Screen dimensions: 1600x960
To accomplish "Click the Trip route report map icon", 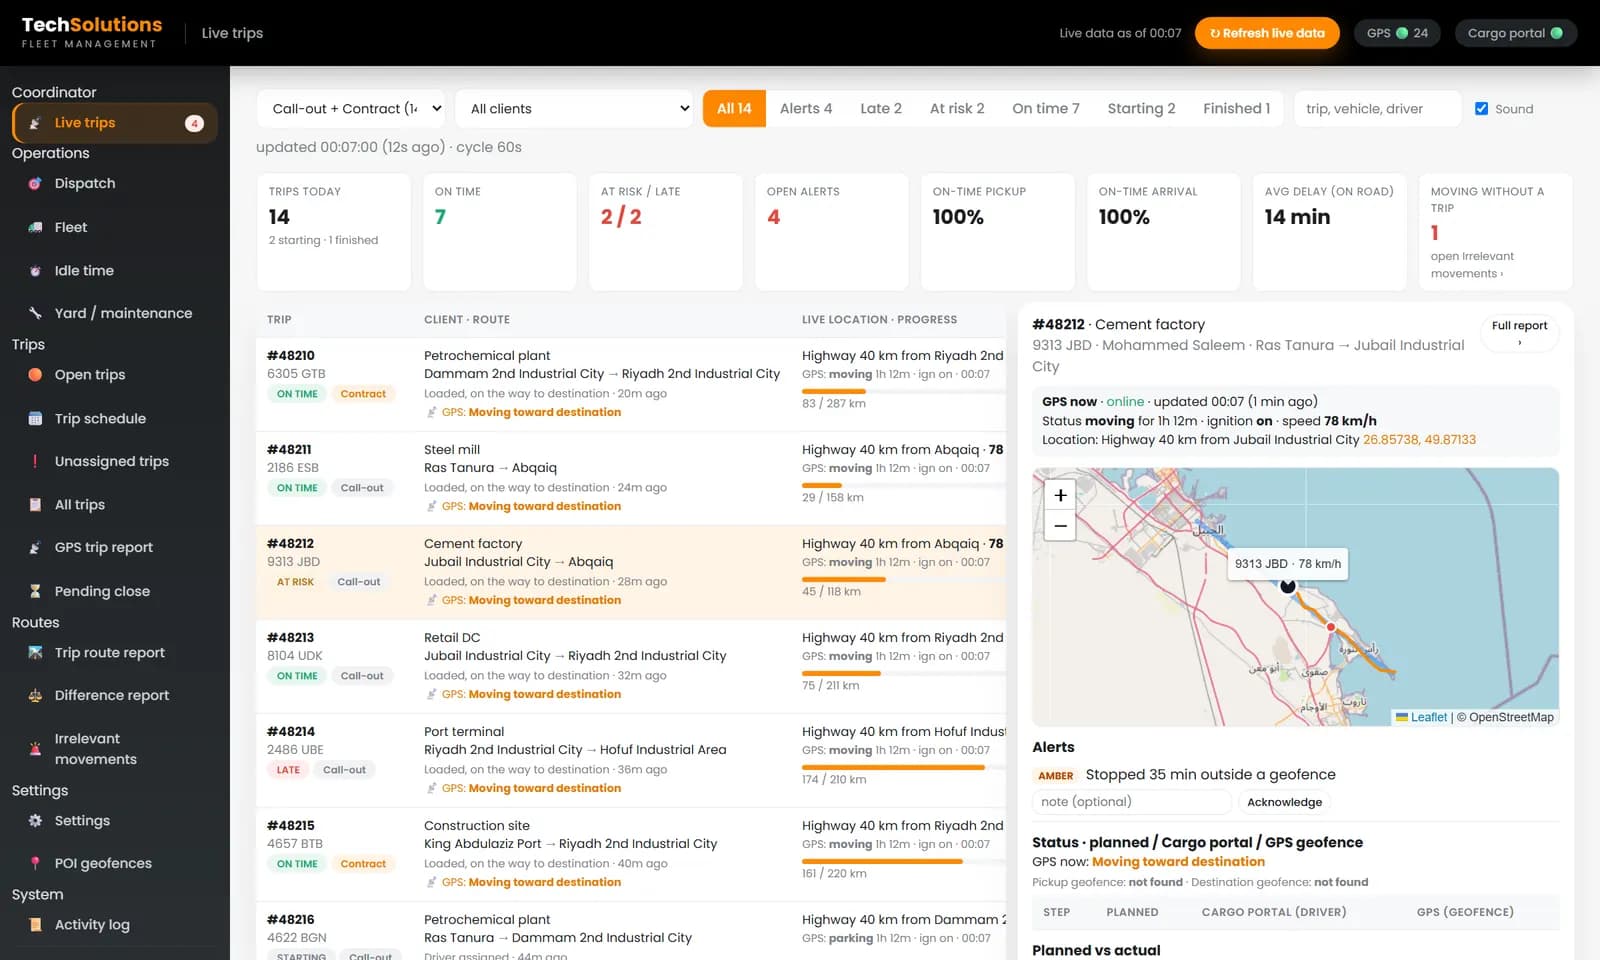I will coord(35,653).
